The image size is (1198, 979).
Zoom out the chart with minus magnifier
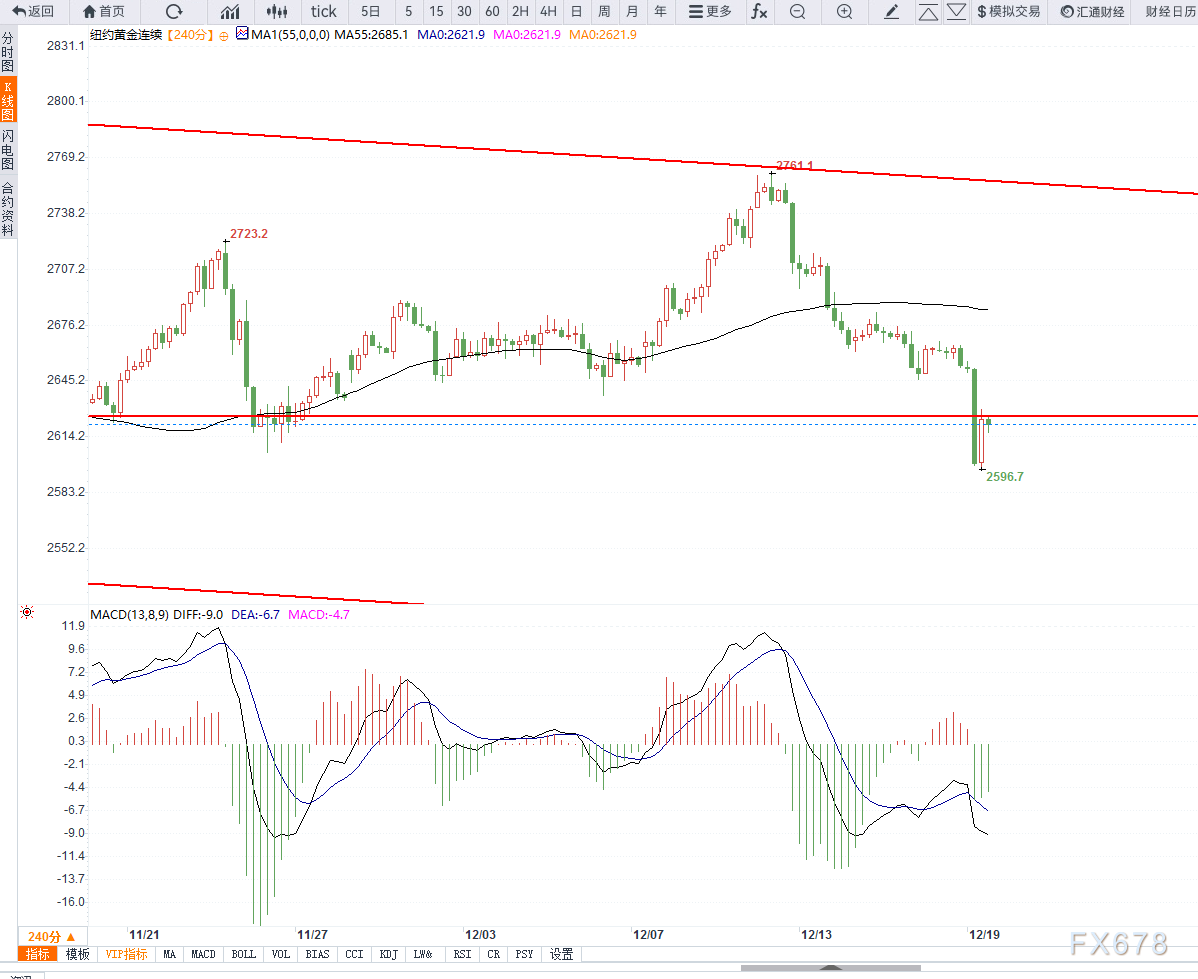tap(797, 12)
